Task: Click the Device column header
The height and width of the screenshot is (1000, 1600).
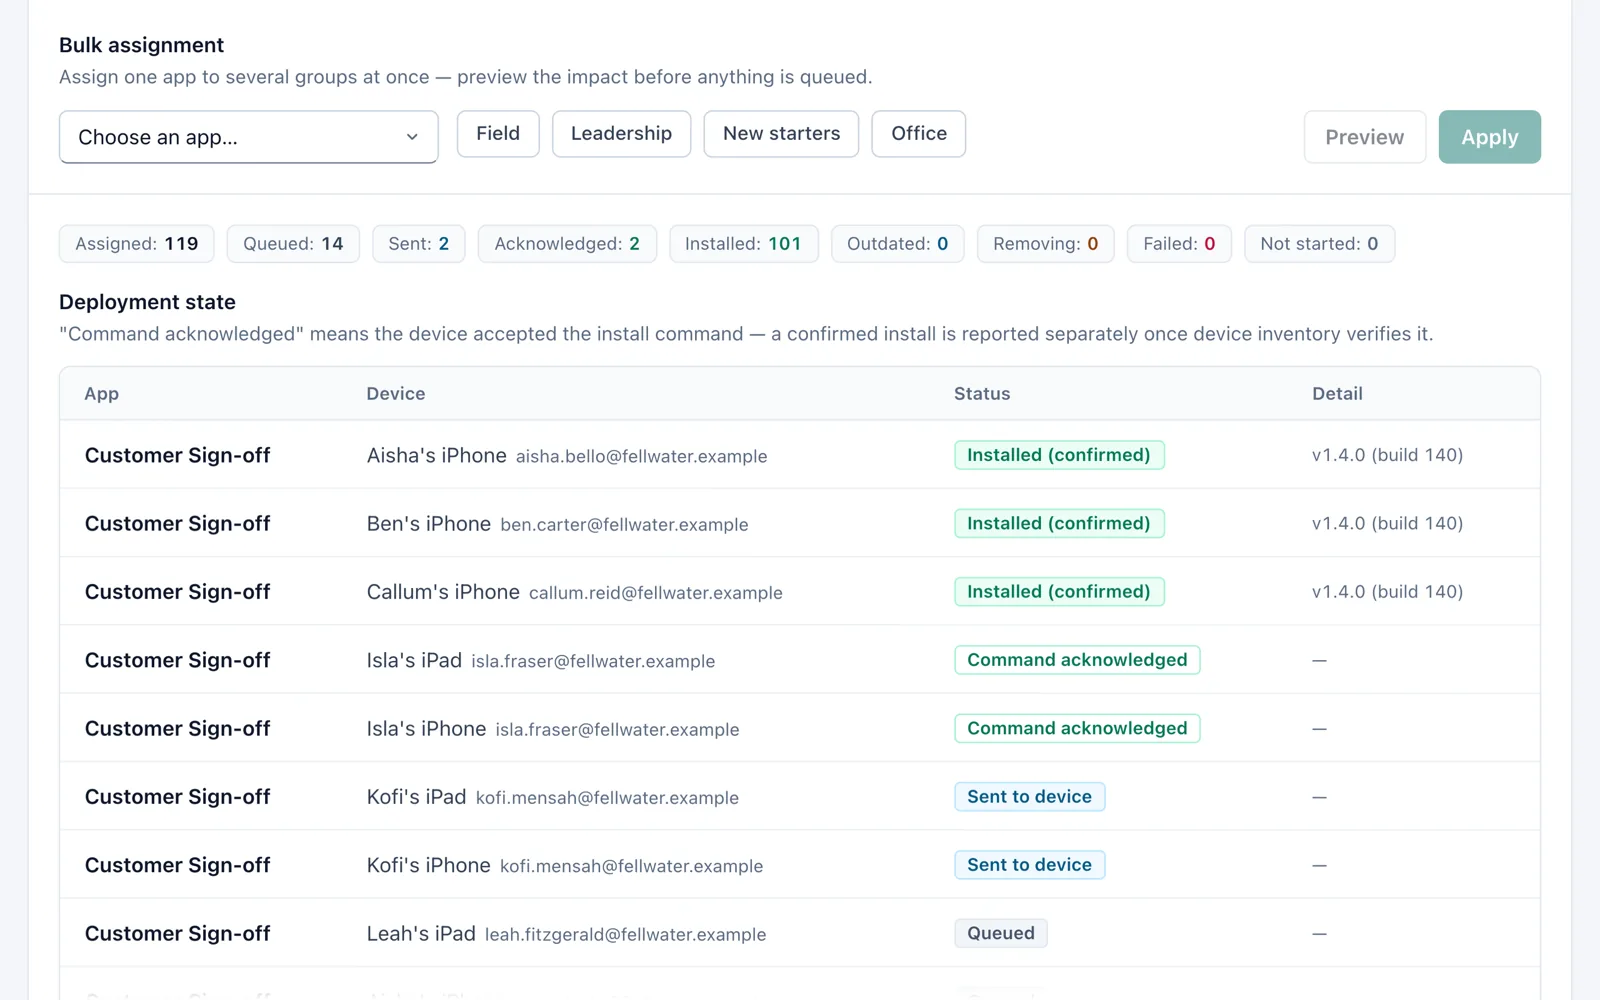Action: click(396, 394)
